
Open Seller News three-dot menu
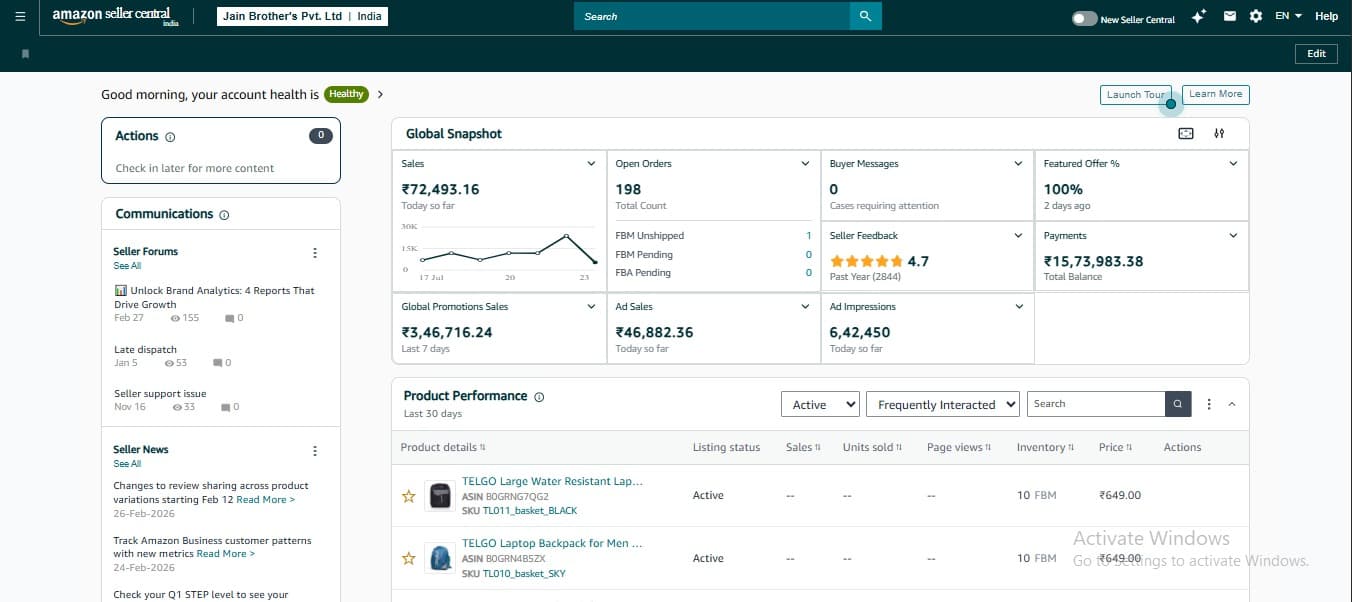click(315, 451)
